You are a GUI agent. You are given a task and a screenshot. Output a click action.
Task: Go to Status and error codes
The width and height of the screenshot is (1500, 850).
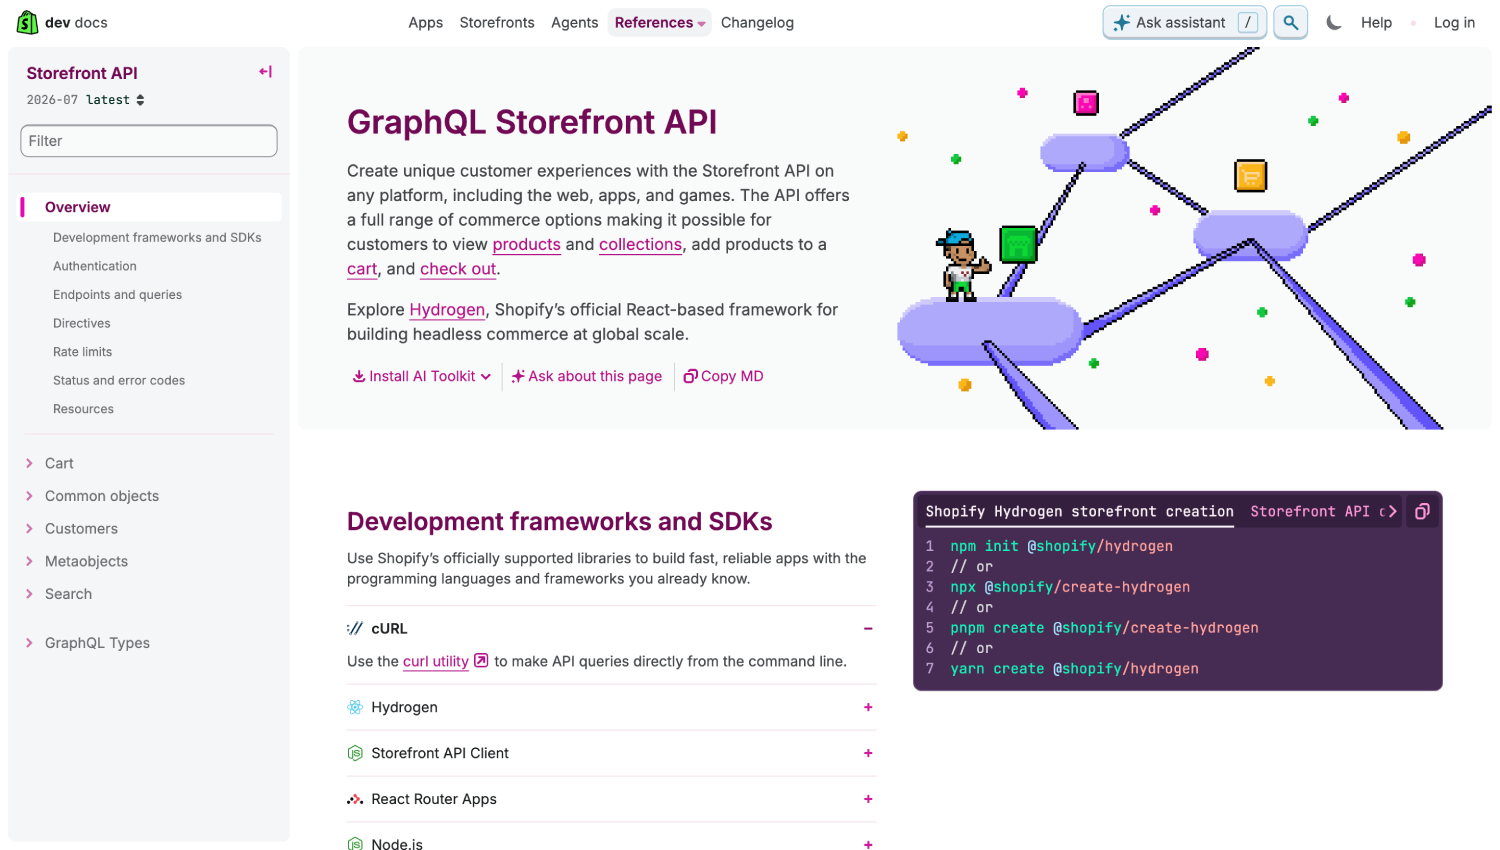point(119,380)
